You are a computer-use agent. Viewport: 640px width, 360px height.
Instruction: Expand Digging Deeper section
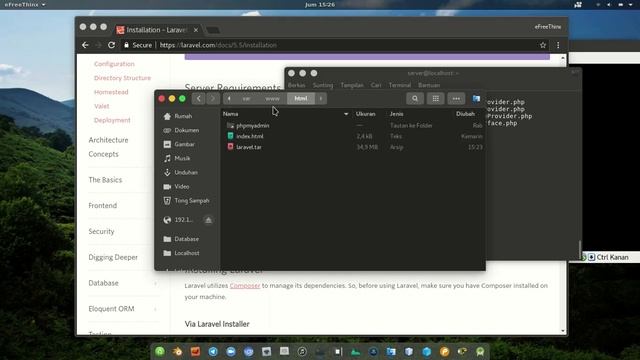(113, 257)
